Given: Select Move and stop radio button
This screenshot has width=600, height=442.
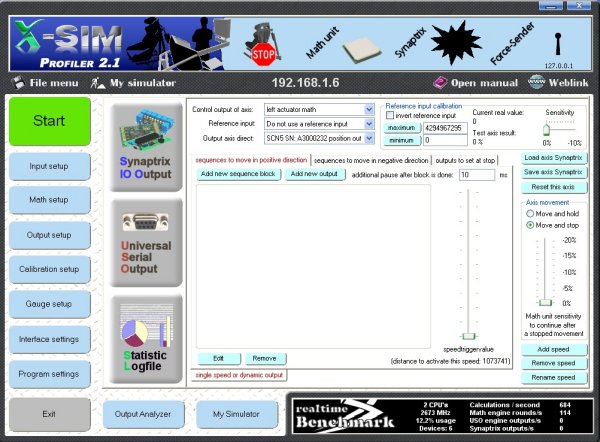Looking at the screenshot, I should point(530,225).
